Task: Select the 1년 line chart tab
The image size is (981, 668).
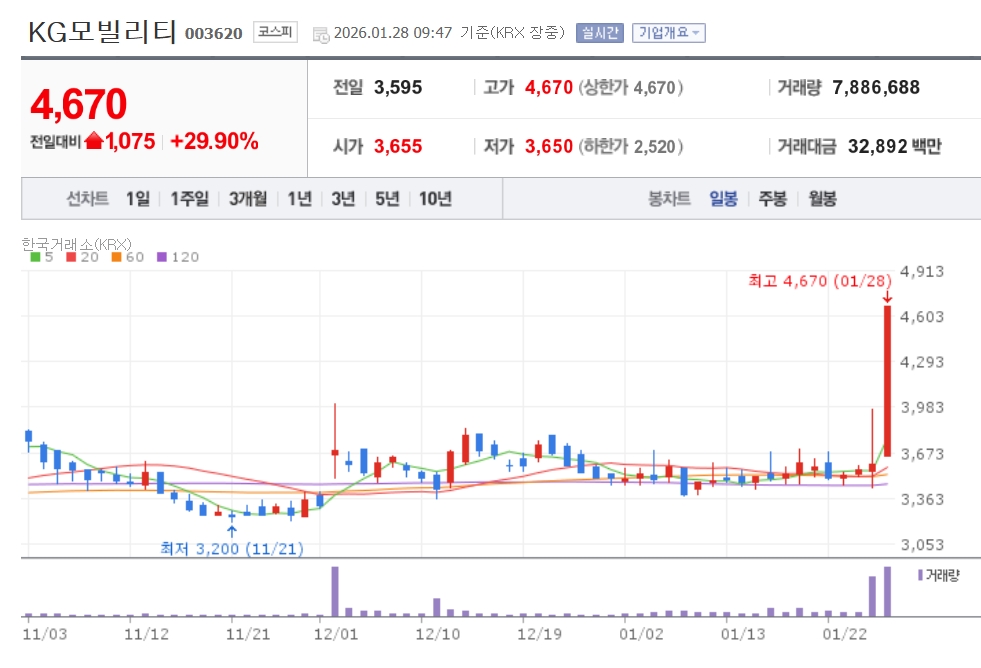Action: coord(300,199)
